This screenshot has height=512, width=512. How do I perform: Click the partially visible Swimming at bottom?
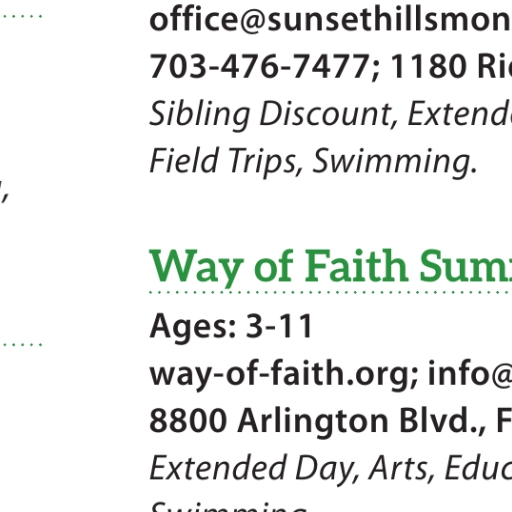pyautogui.click(x=229, y=507)
